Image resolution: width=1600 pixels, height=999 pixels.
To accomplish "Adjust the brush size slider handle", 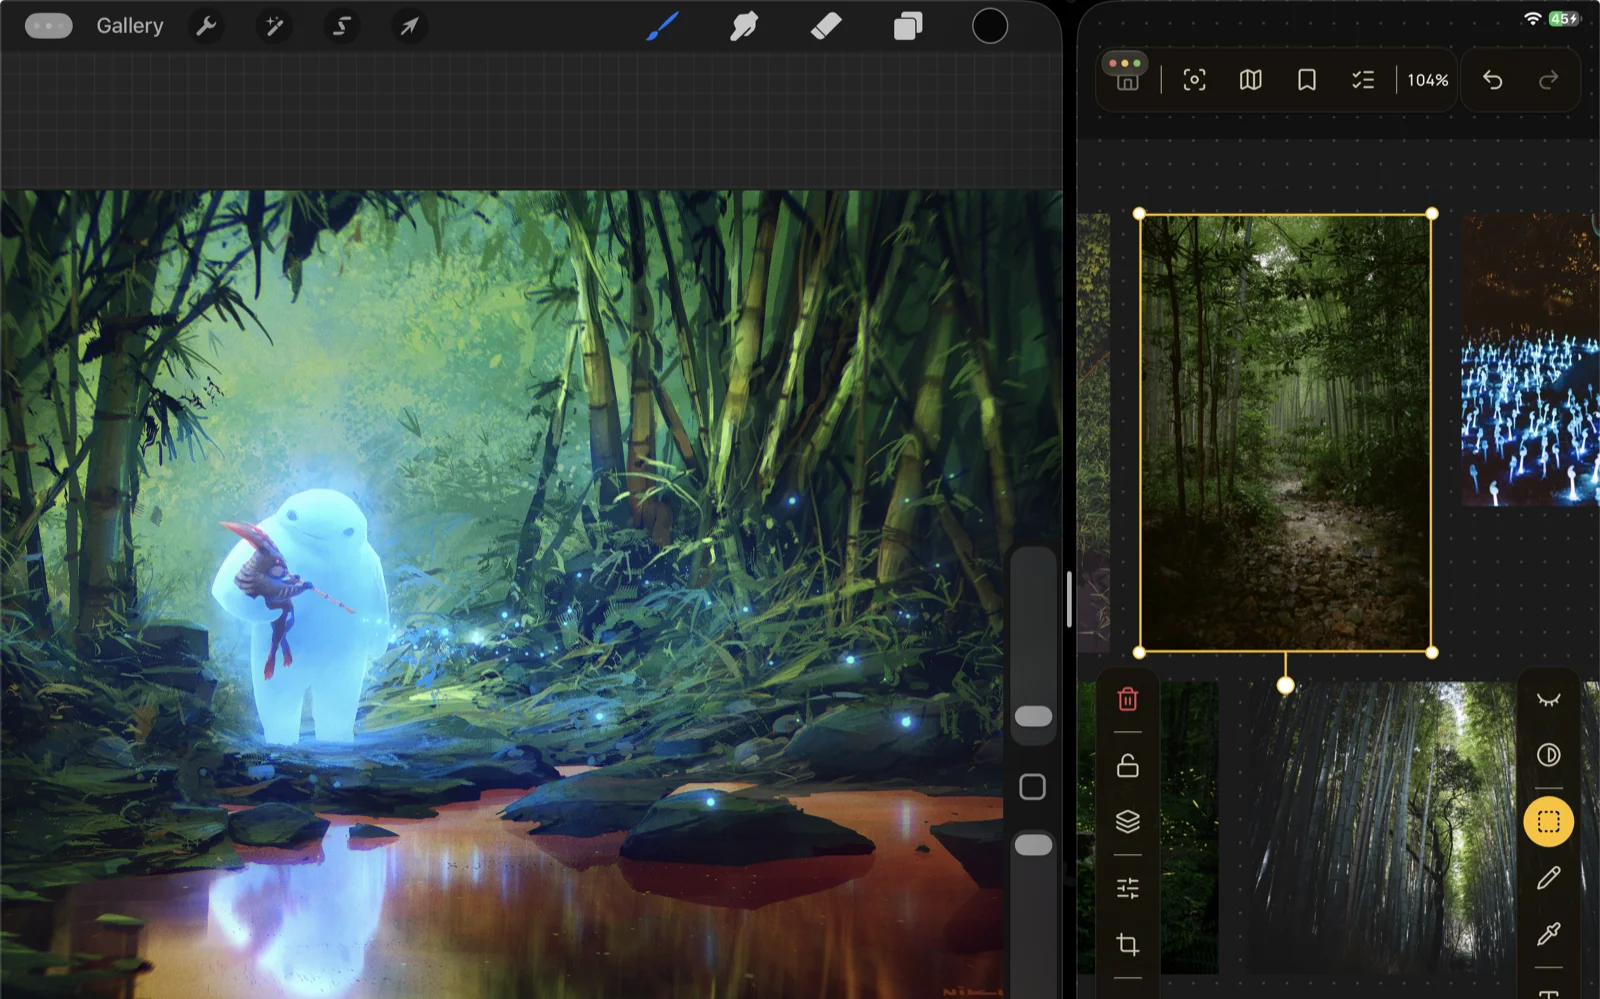I will 1033,716.
